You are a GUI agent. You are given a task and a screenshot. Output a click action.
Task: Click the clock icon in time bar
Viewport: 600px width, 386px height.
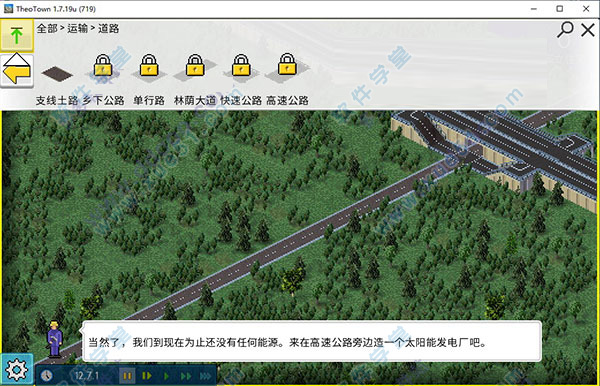(x=47, y=375)
